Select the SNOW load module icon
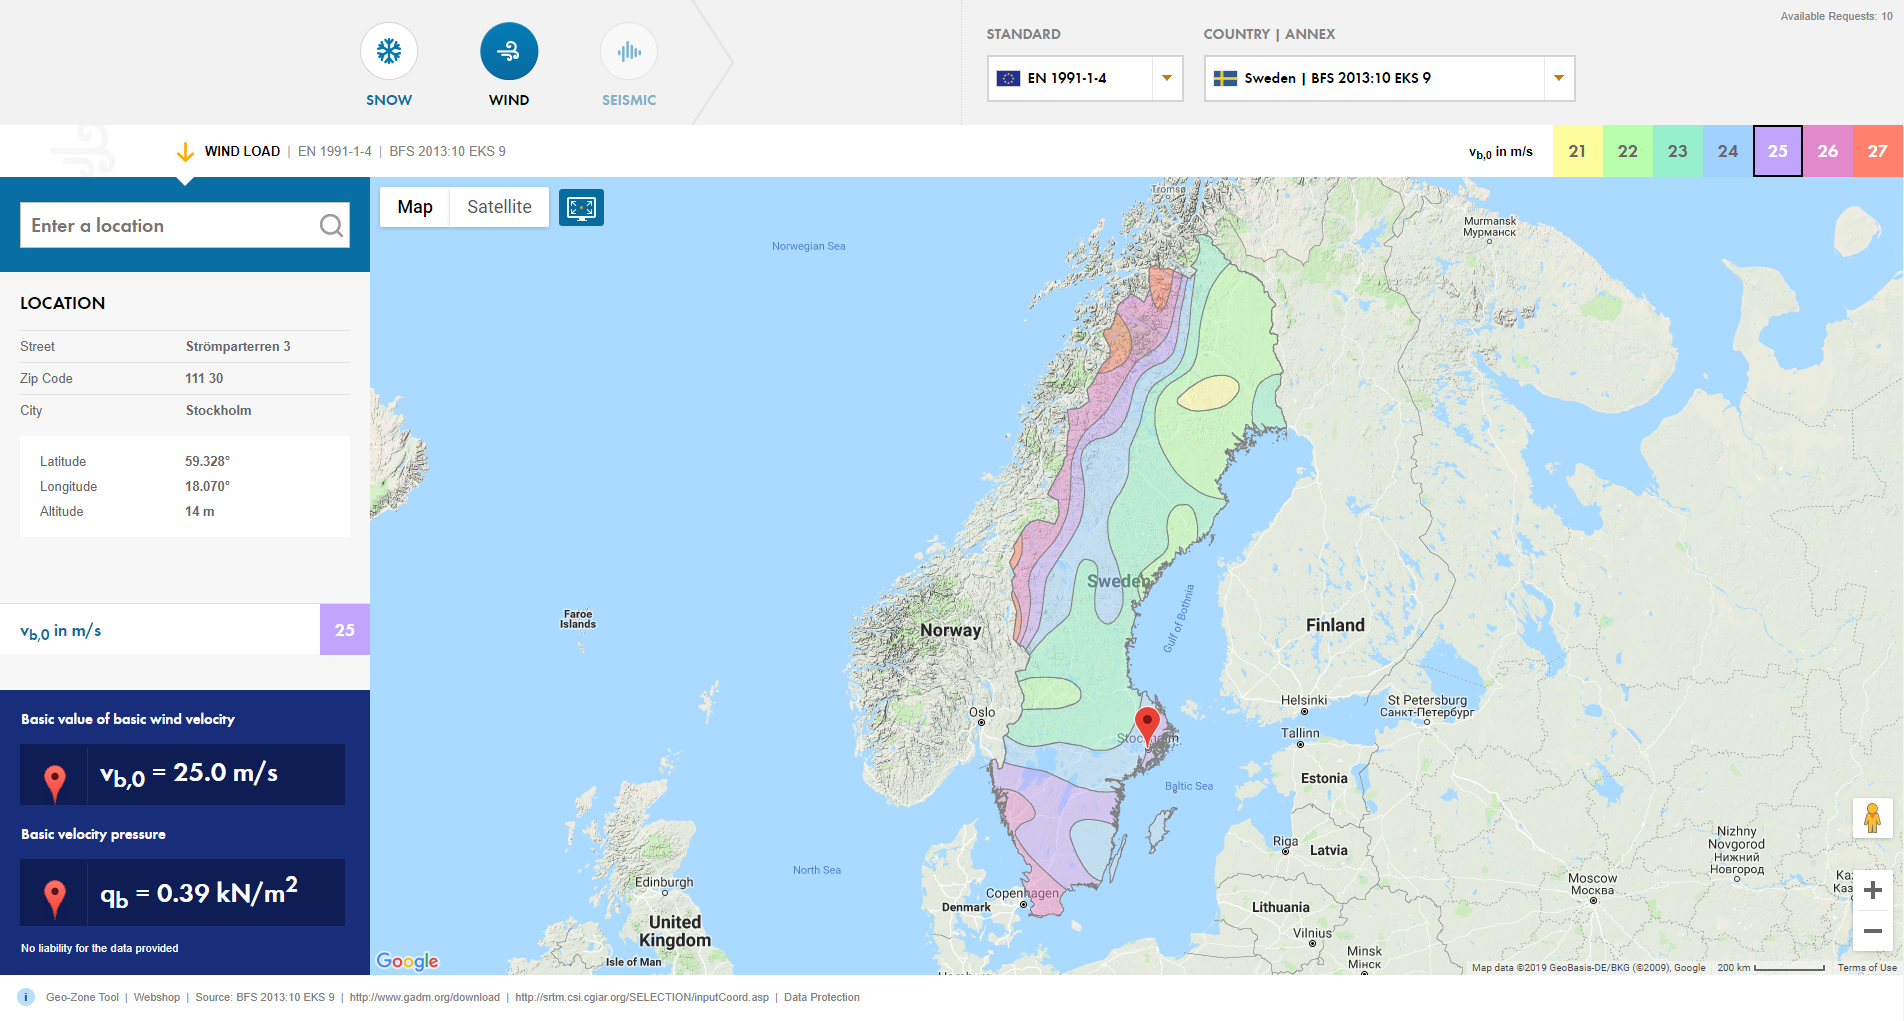 pyautogui.click(x=388, y=49)
